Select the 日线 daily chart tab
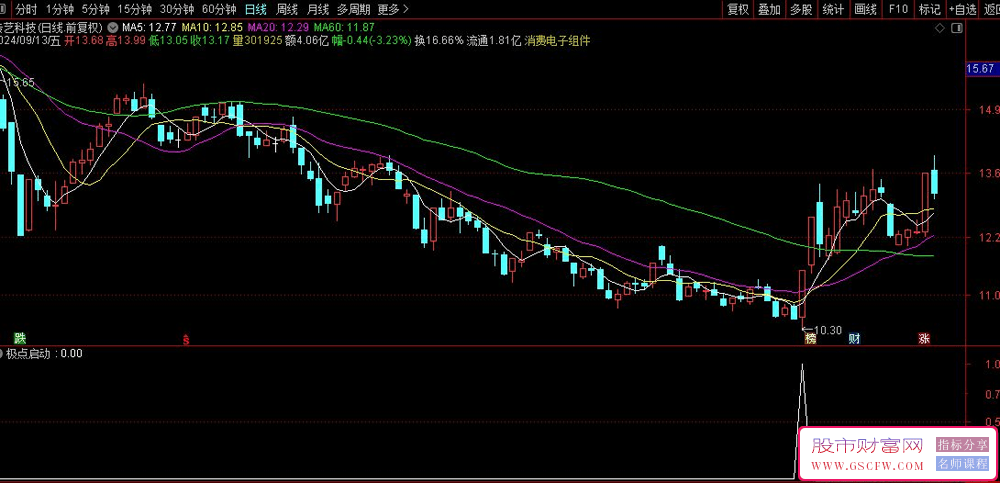This screenshot has height=483, width=1000. tap(256, 9)
